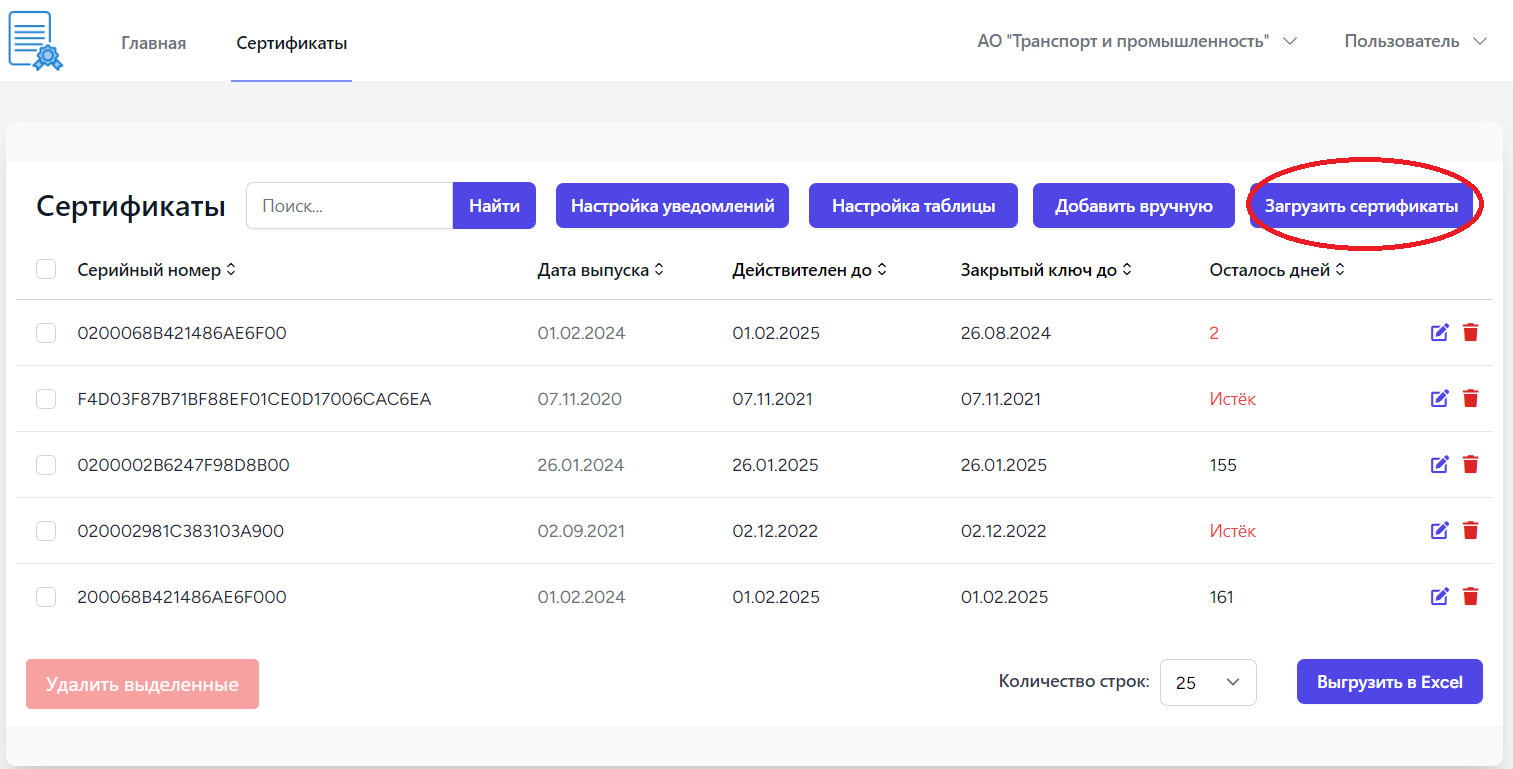Click the Сертификаты page heading
The image size is (1513, 769).
[x=131, y=207]
